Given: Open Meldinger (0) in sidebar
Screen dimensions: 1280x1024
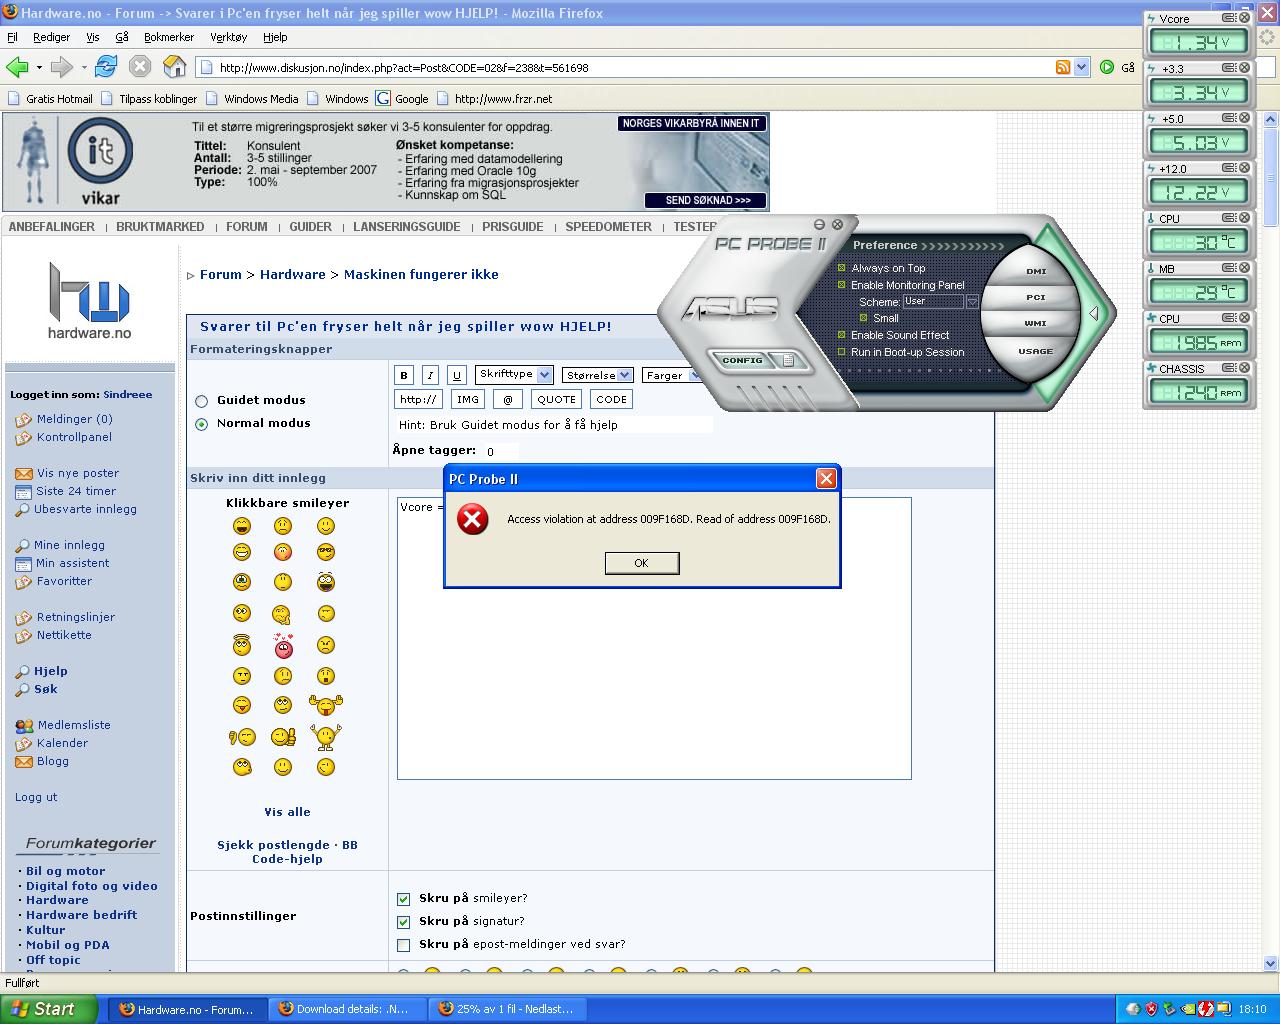Looking at the screenshot, I should point(74,419).
